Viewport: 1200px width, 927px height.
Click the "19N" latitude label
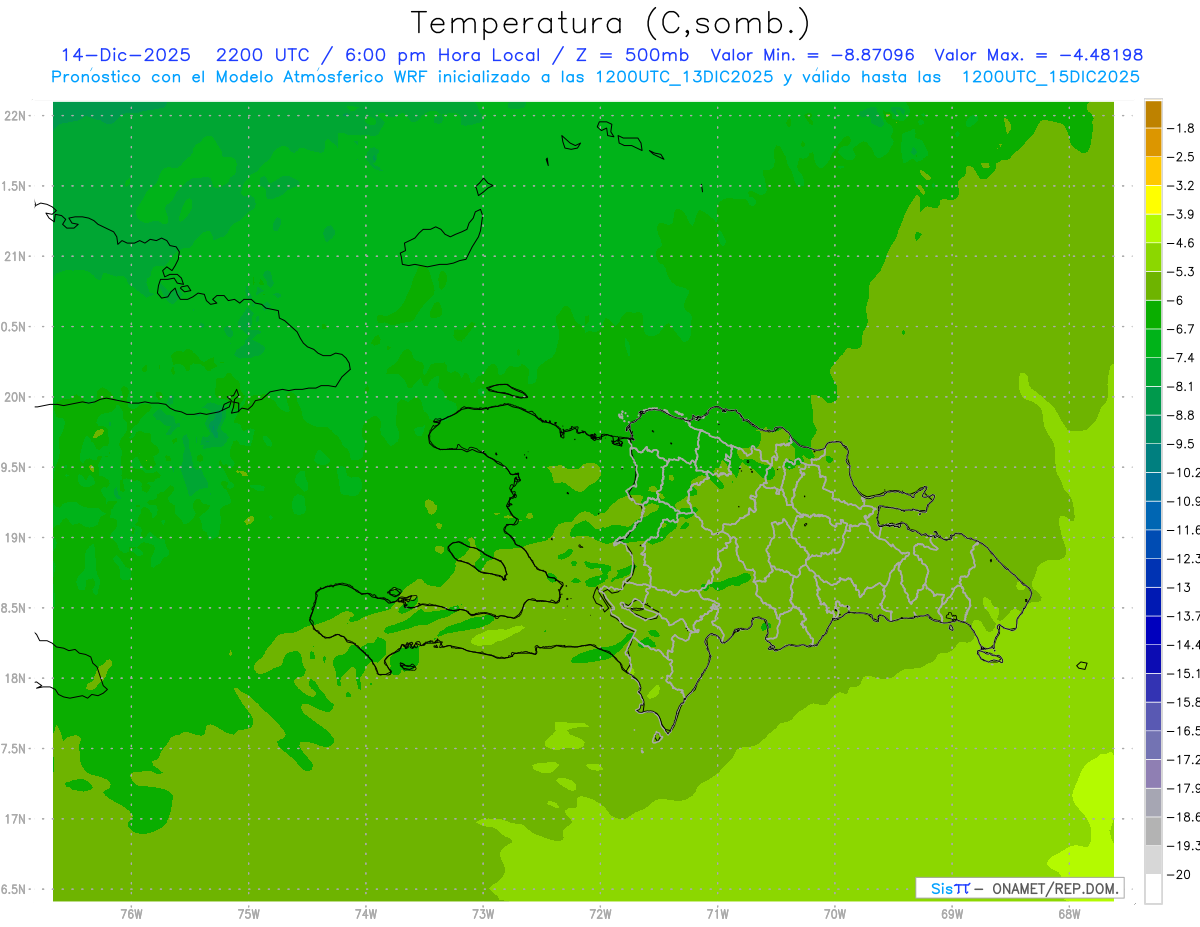(17, 537)
